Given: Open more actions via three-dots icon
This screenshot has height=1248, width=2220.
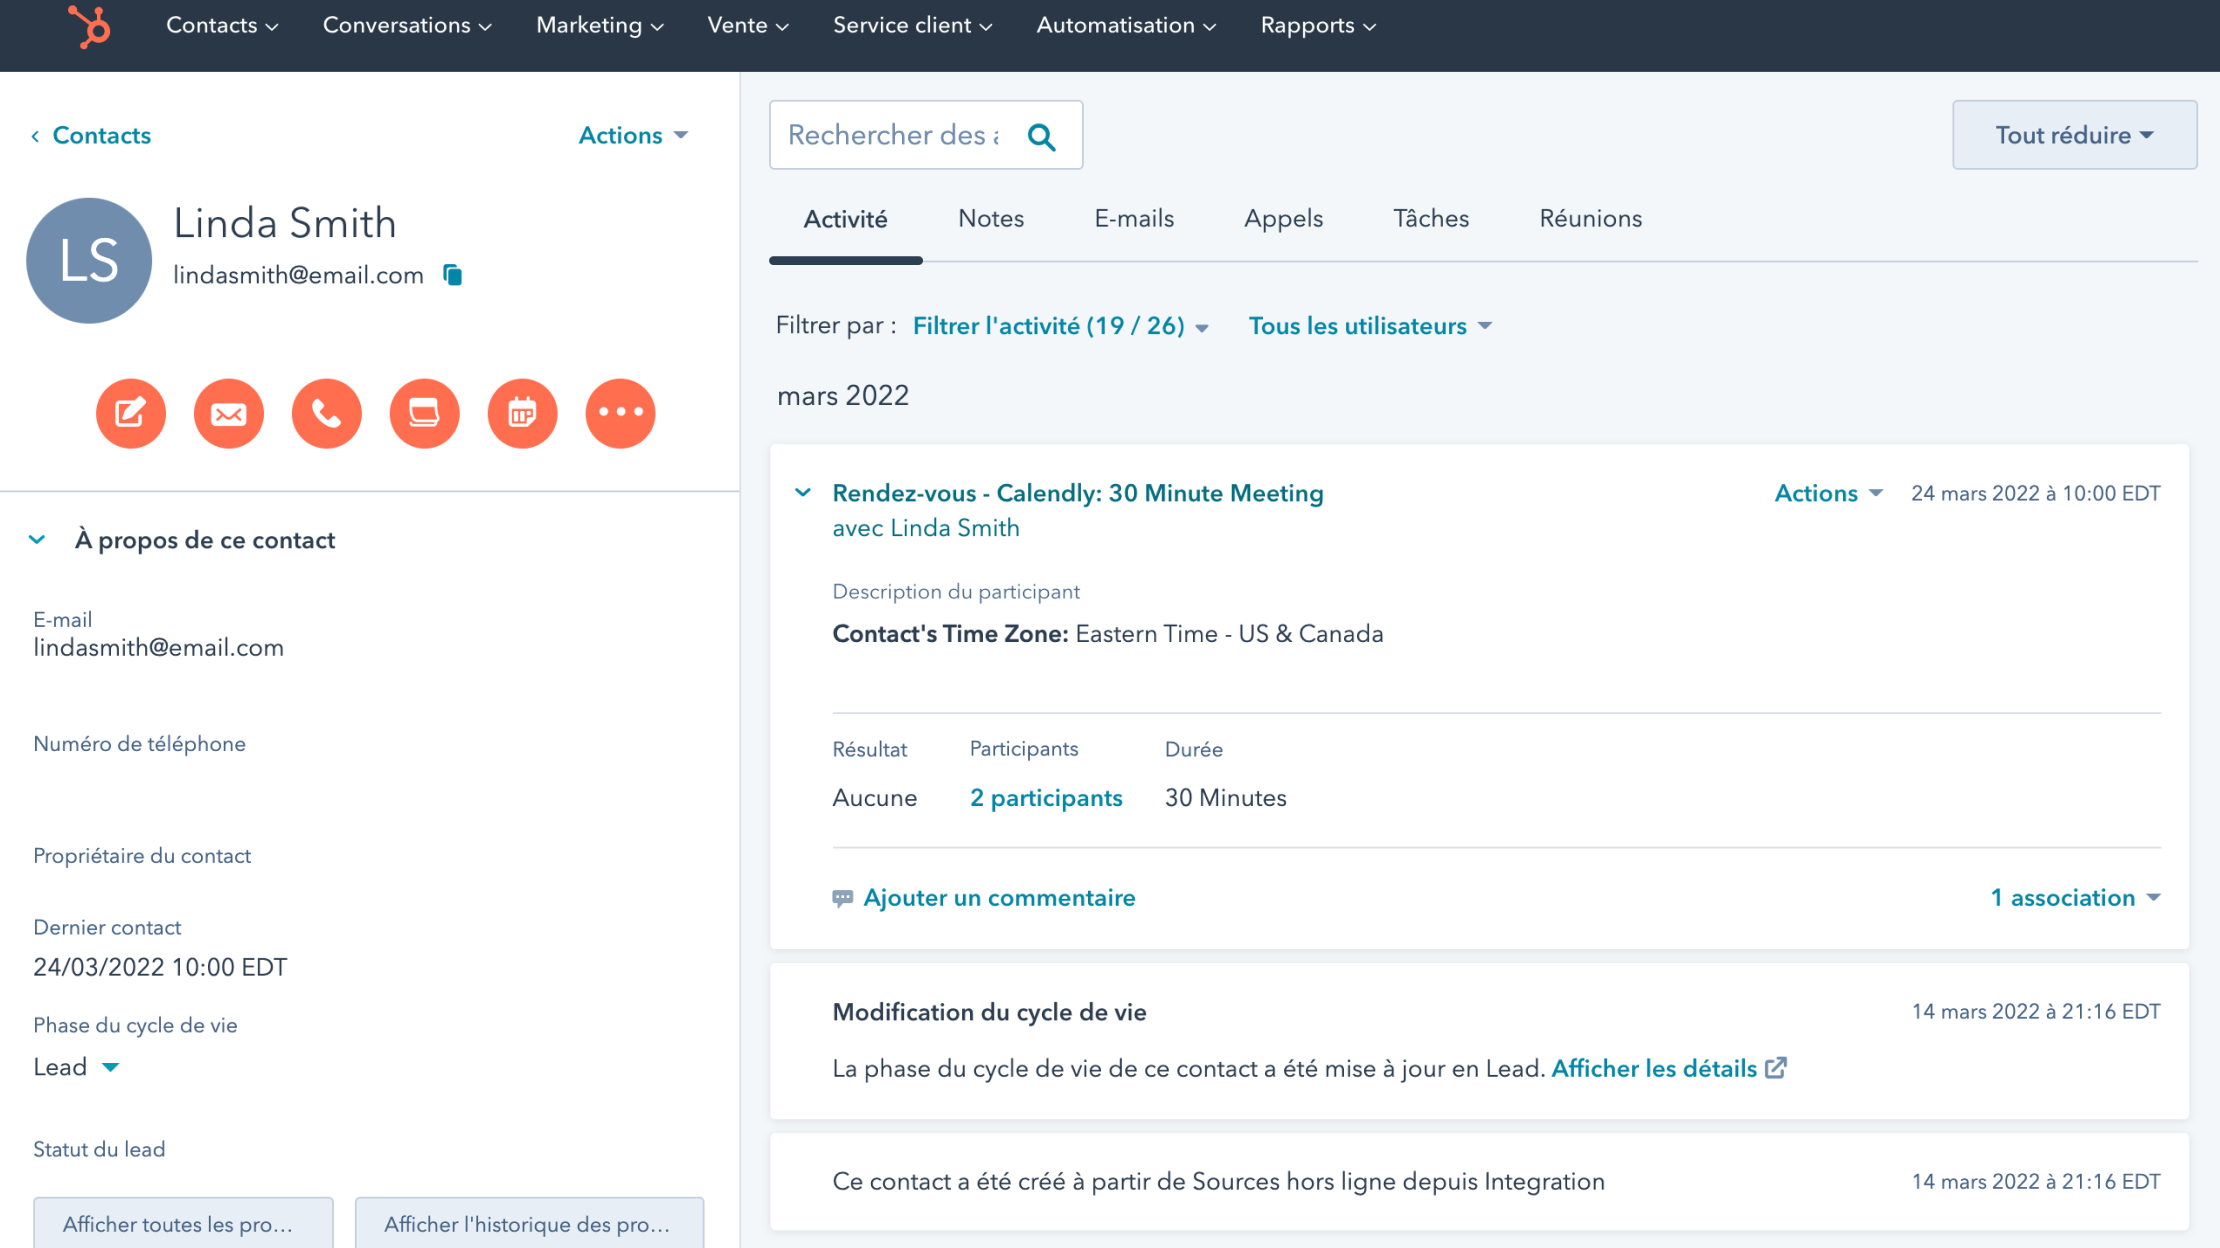Looking at the screenshot, I should point(621,413).
